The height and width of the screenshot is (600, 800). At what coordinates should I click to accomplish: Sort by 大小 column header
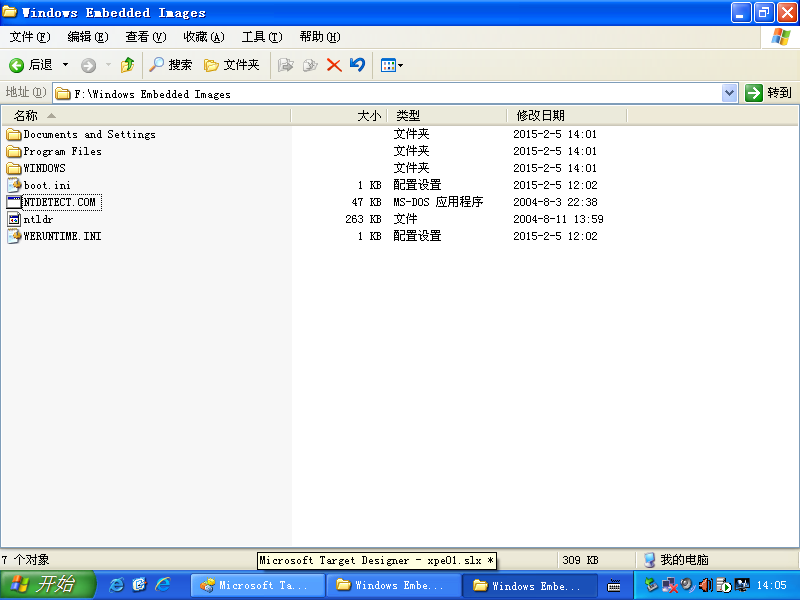339,116
